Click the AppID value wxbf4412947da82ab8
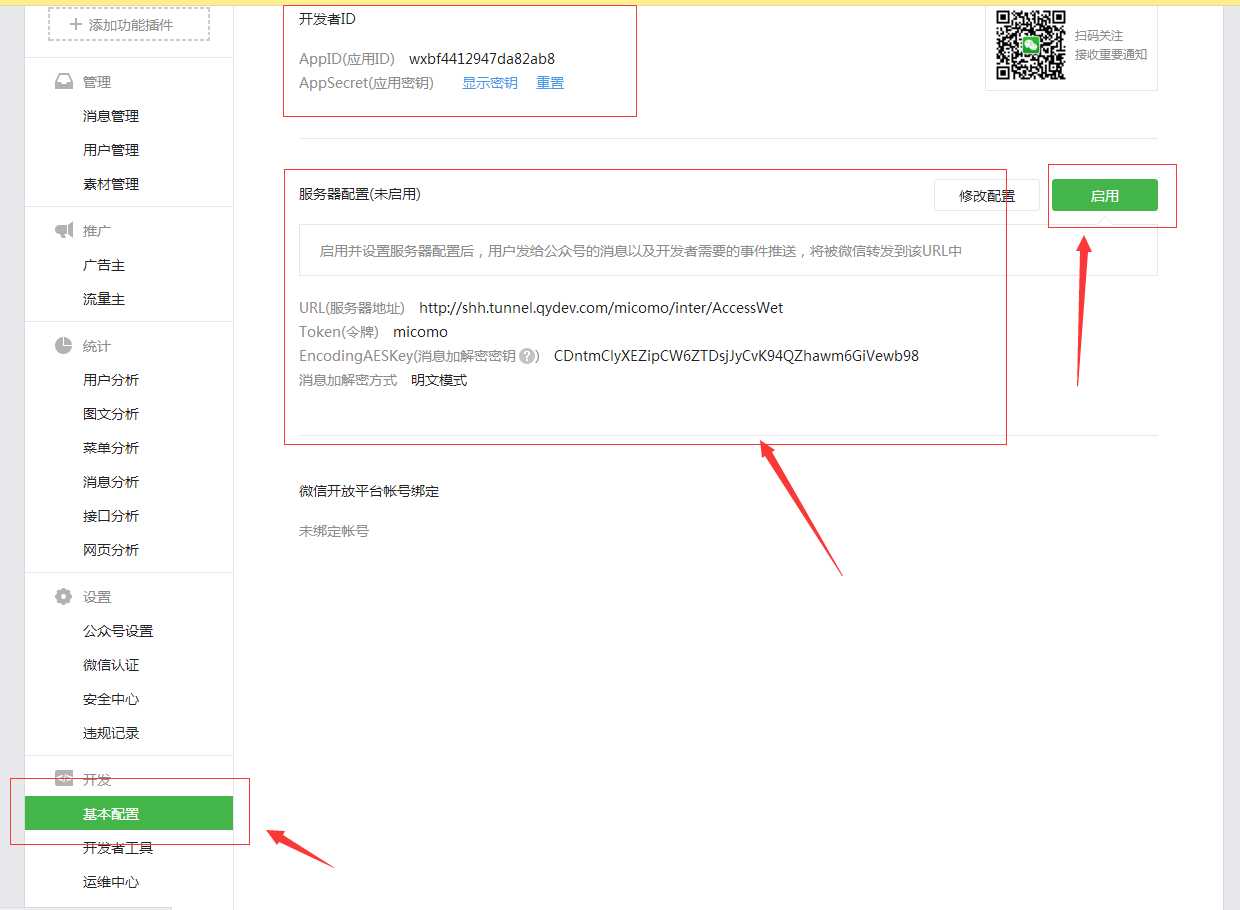 (x=482, y=59)
